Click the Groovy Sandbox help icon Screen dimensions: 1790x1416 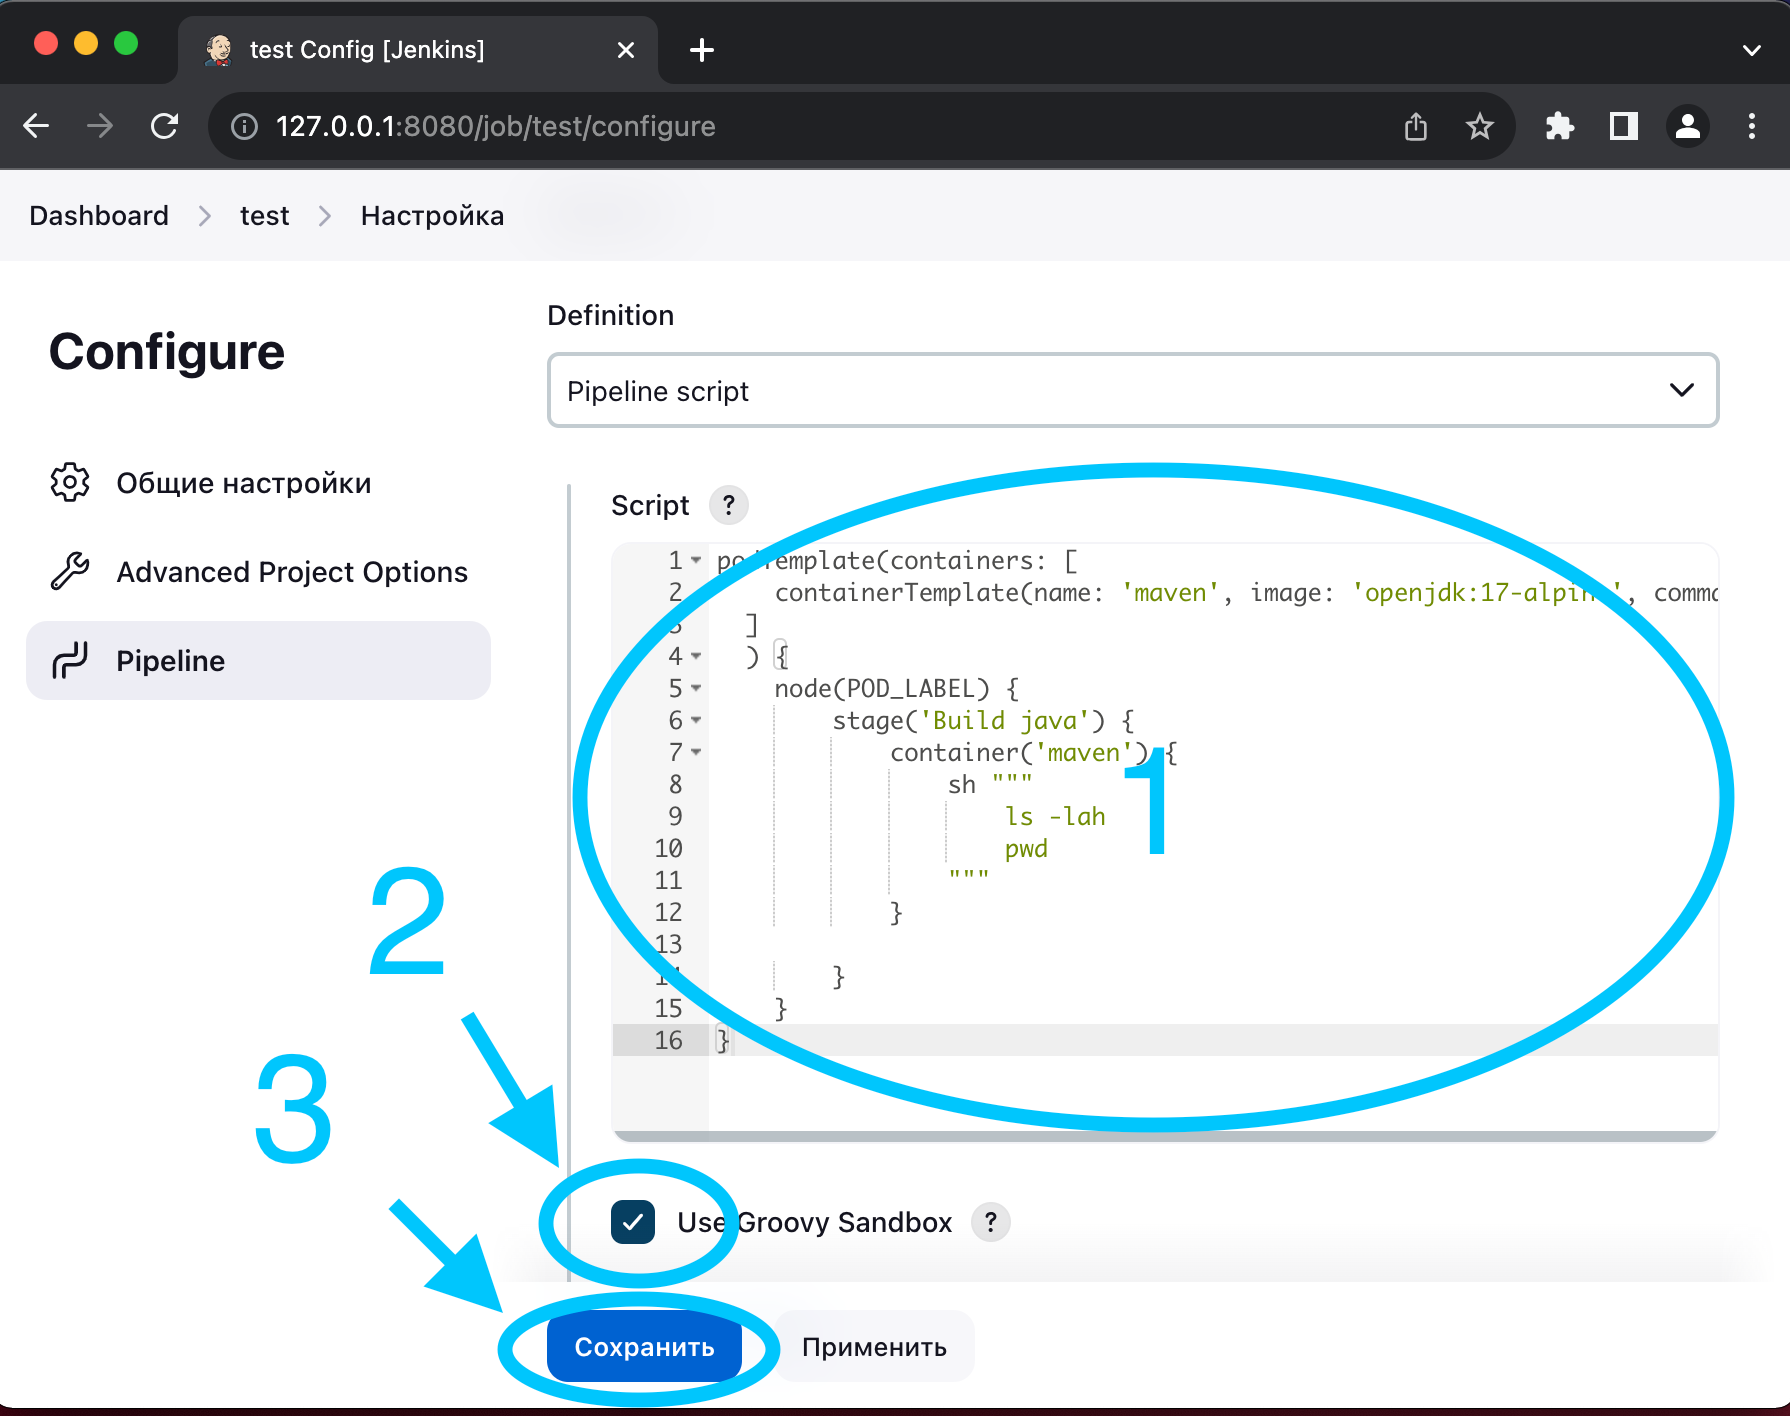990,1222
